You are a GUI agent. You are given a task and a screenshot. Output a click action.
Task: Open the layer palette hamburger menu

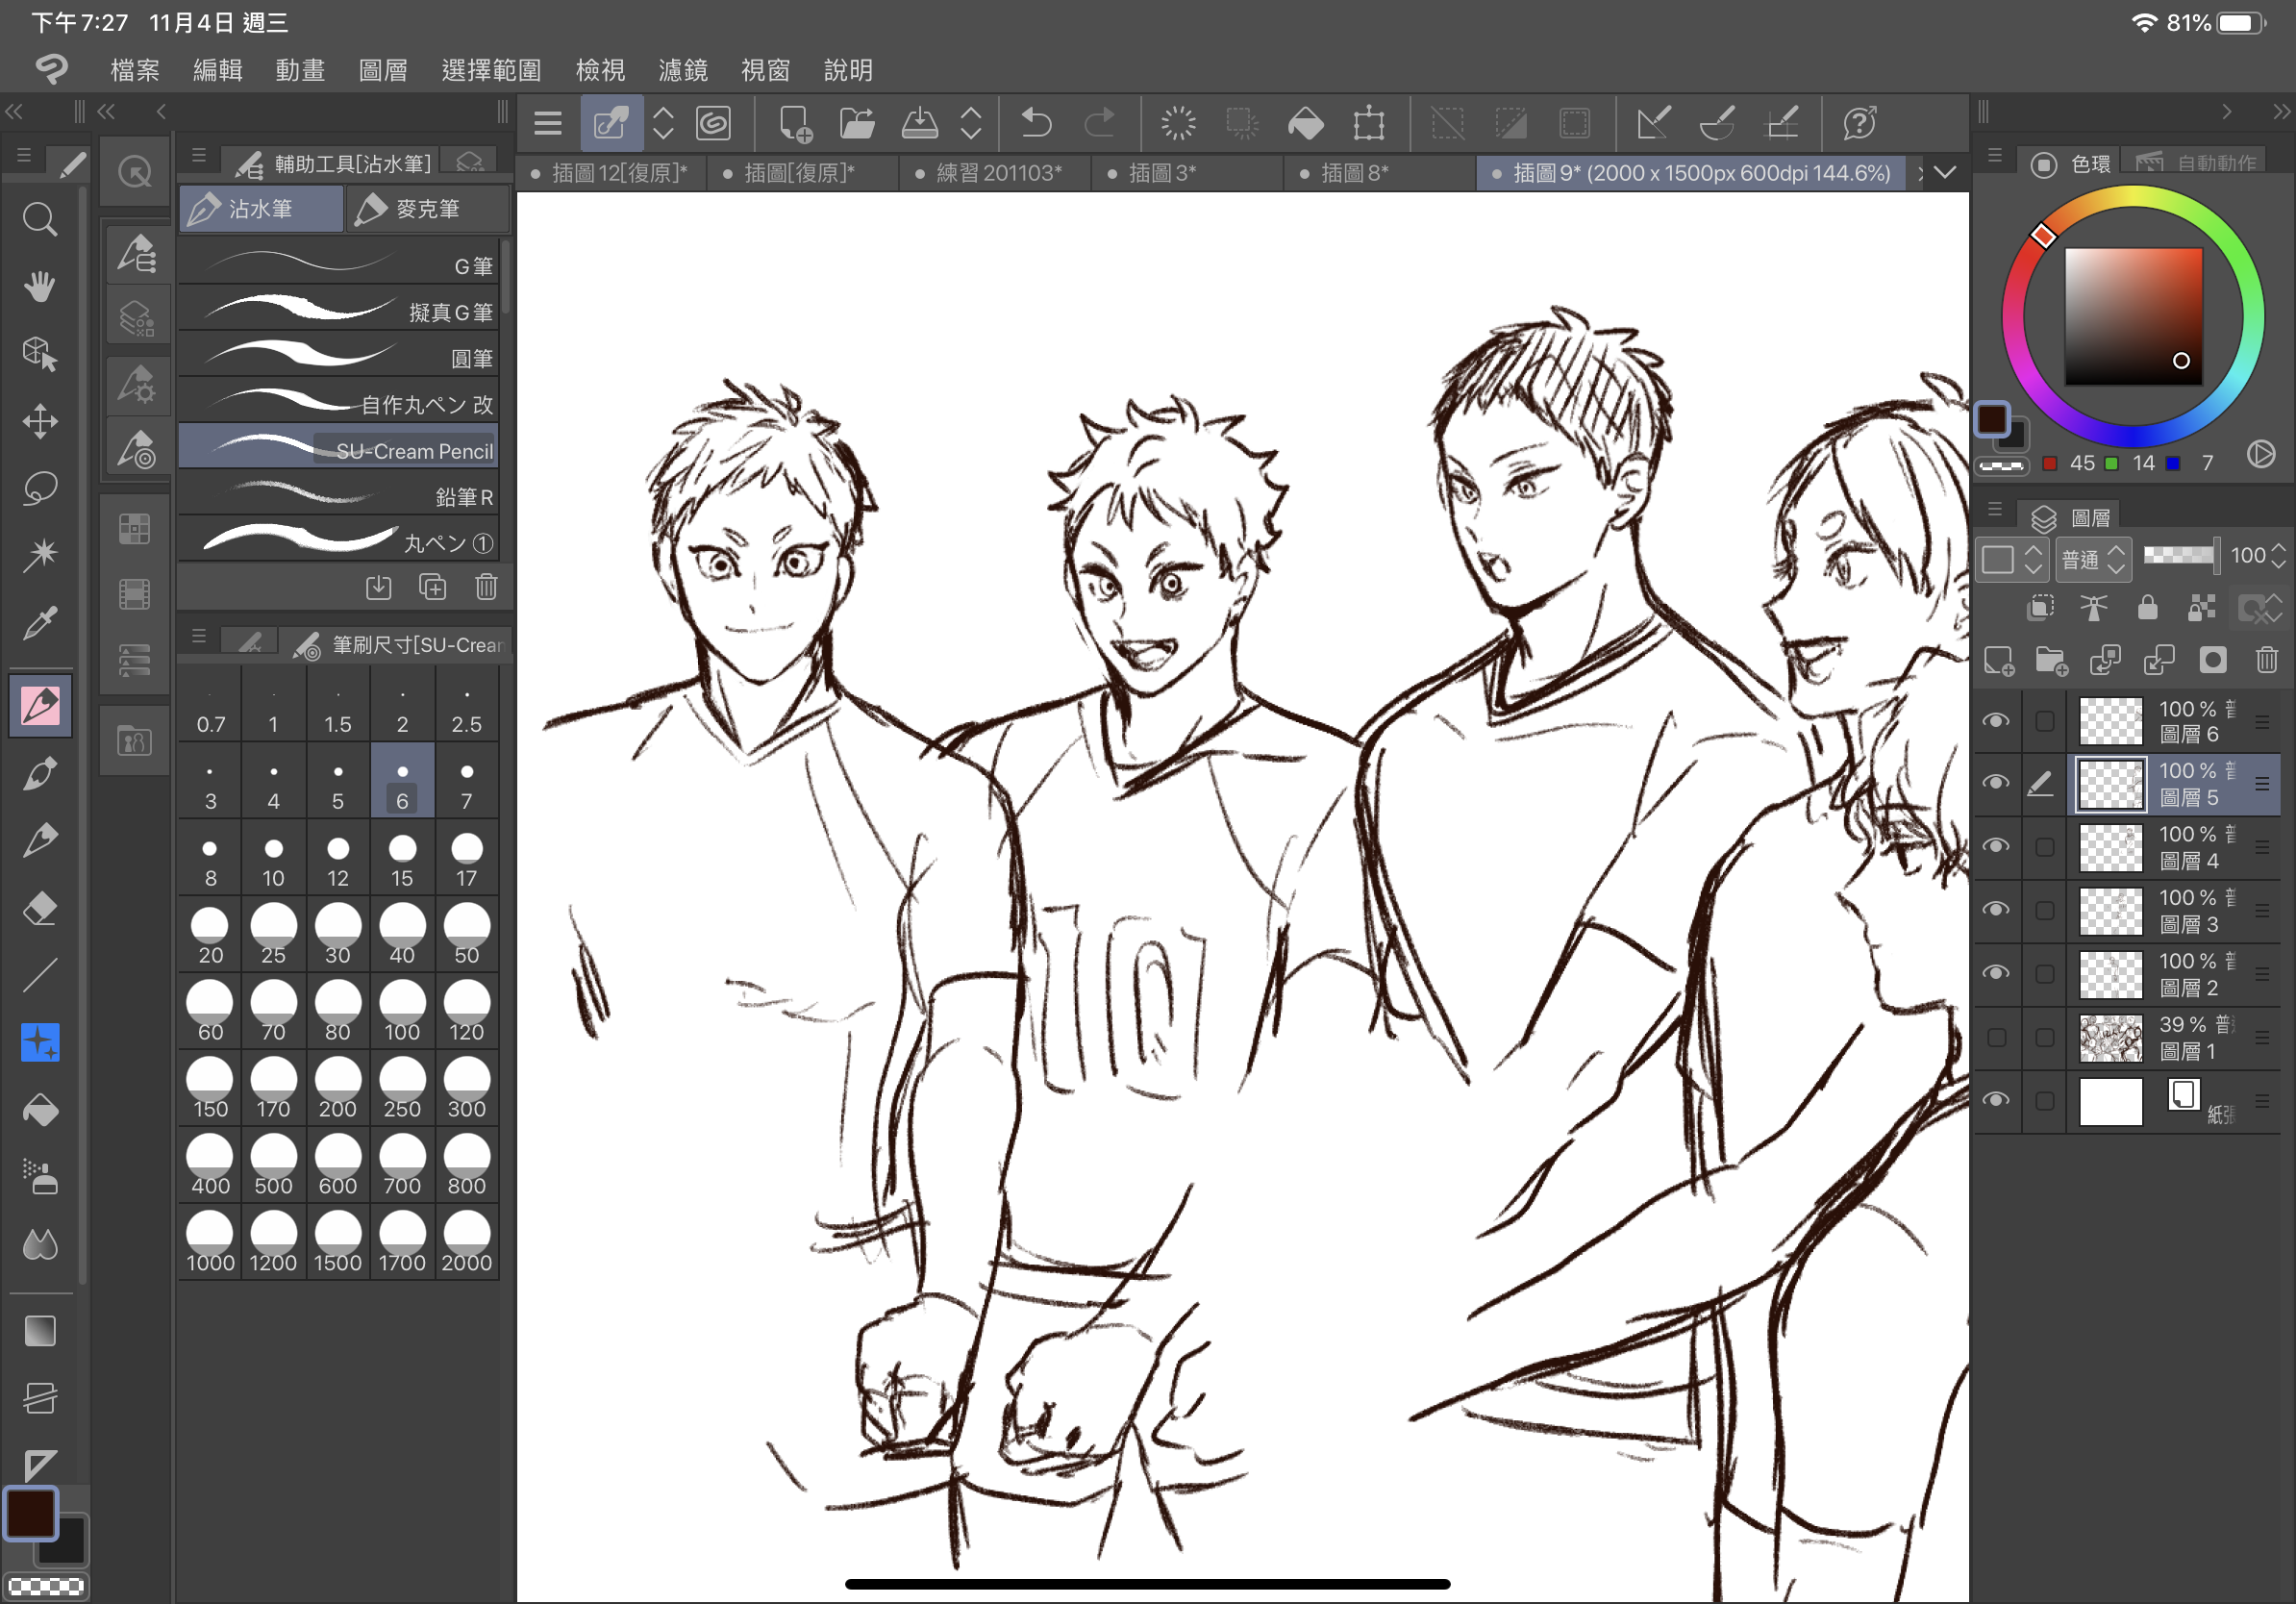(x=1995, y=510)
